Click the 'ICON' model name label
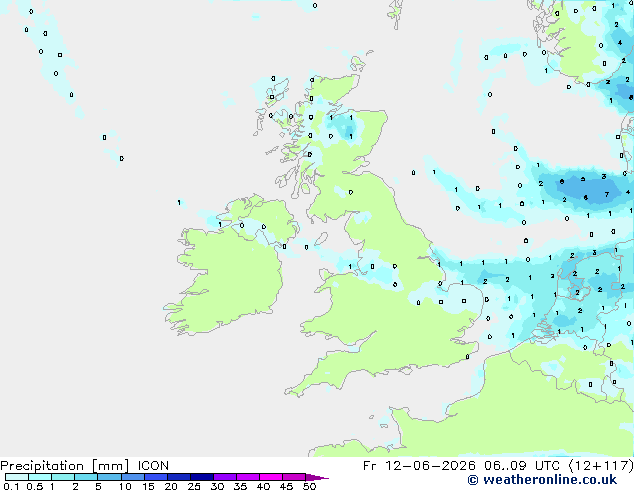The width and height of the screenshot is (634, 490). 153,466
